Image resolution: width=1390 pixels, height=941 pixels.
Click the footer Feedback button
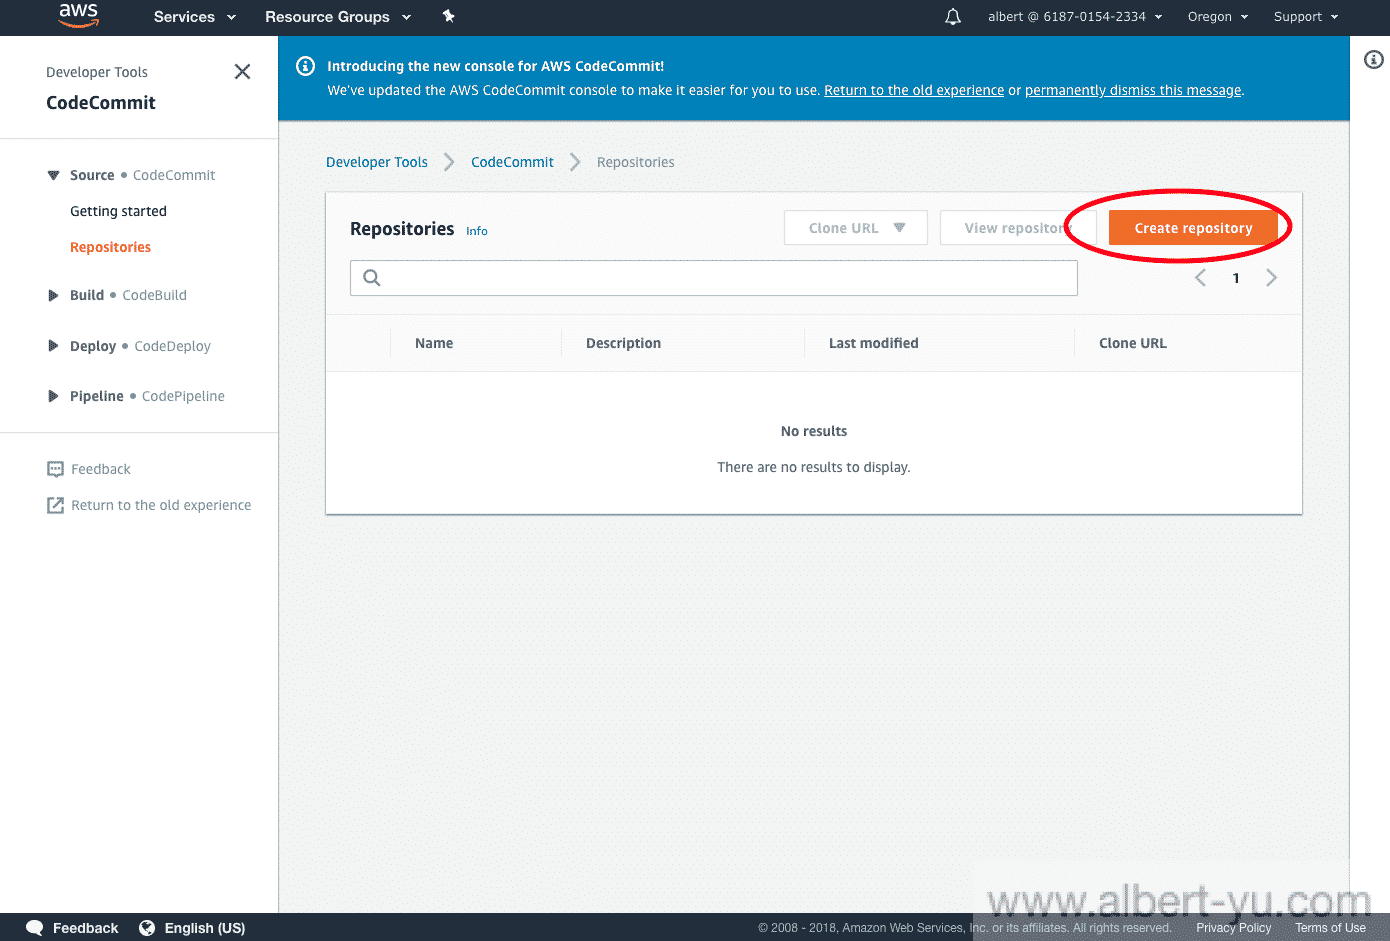click(85, 928)
